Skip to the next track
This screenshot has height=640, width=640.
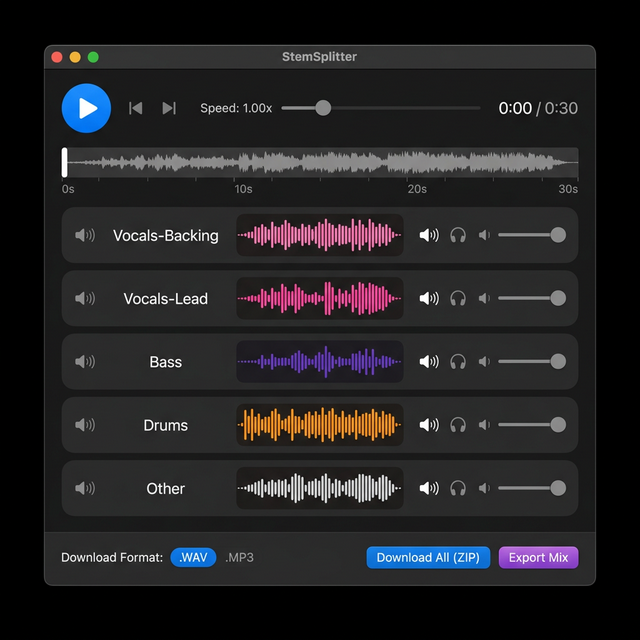[169, 108]
